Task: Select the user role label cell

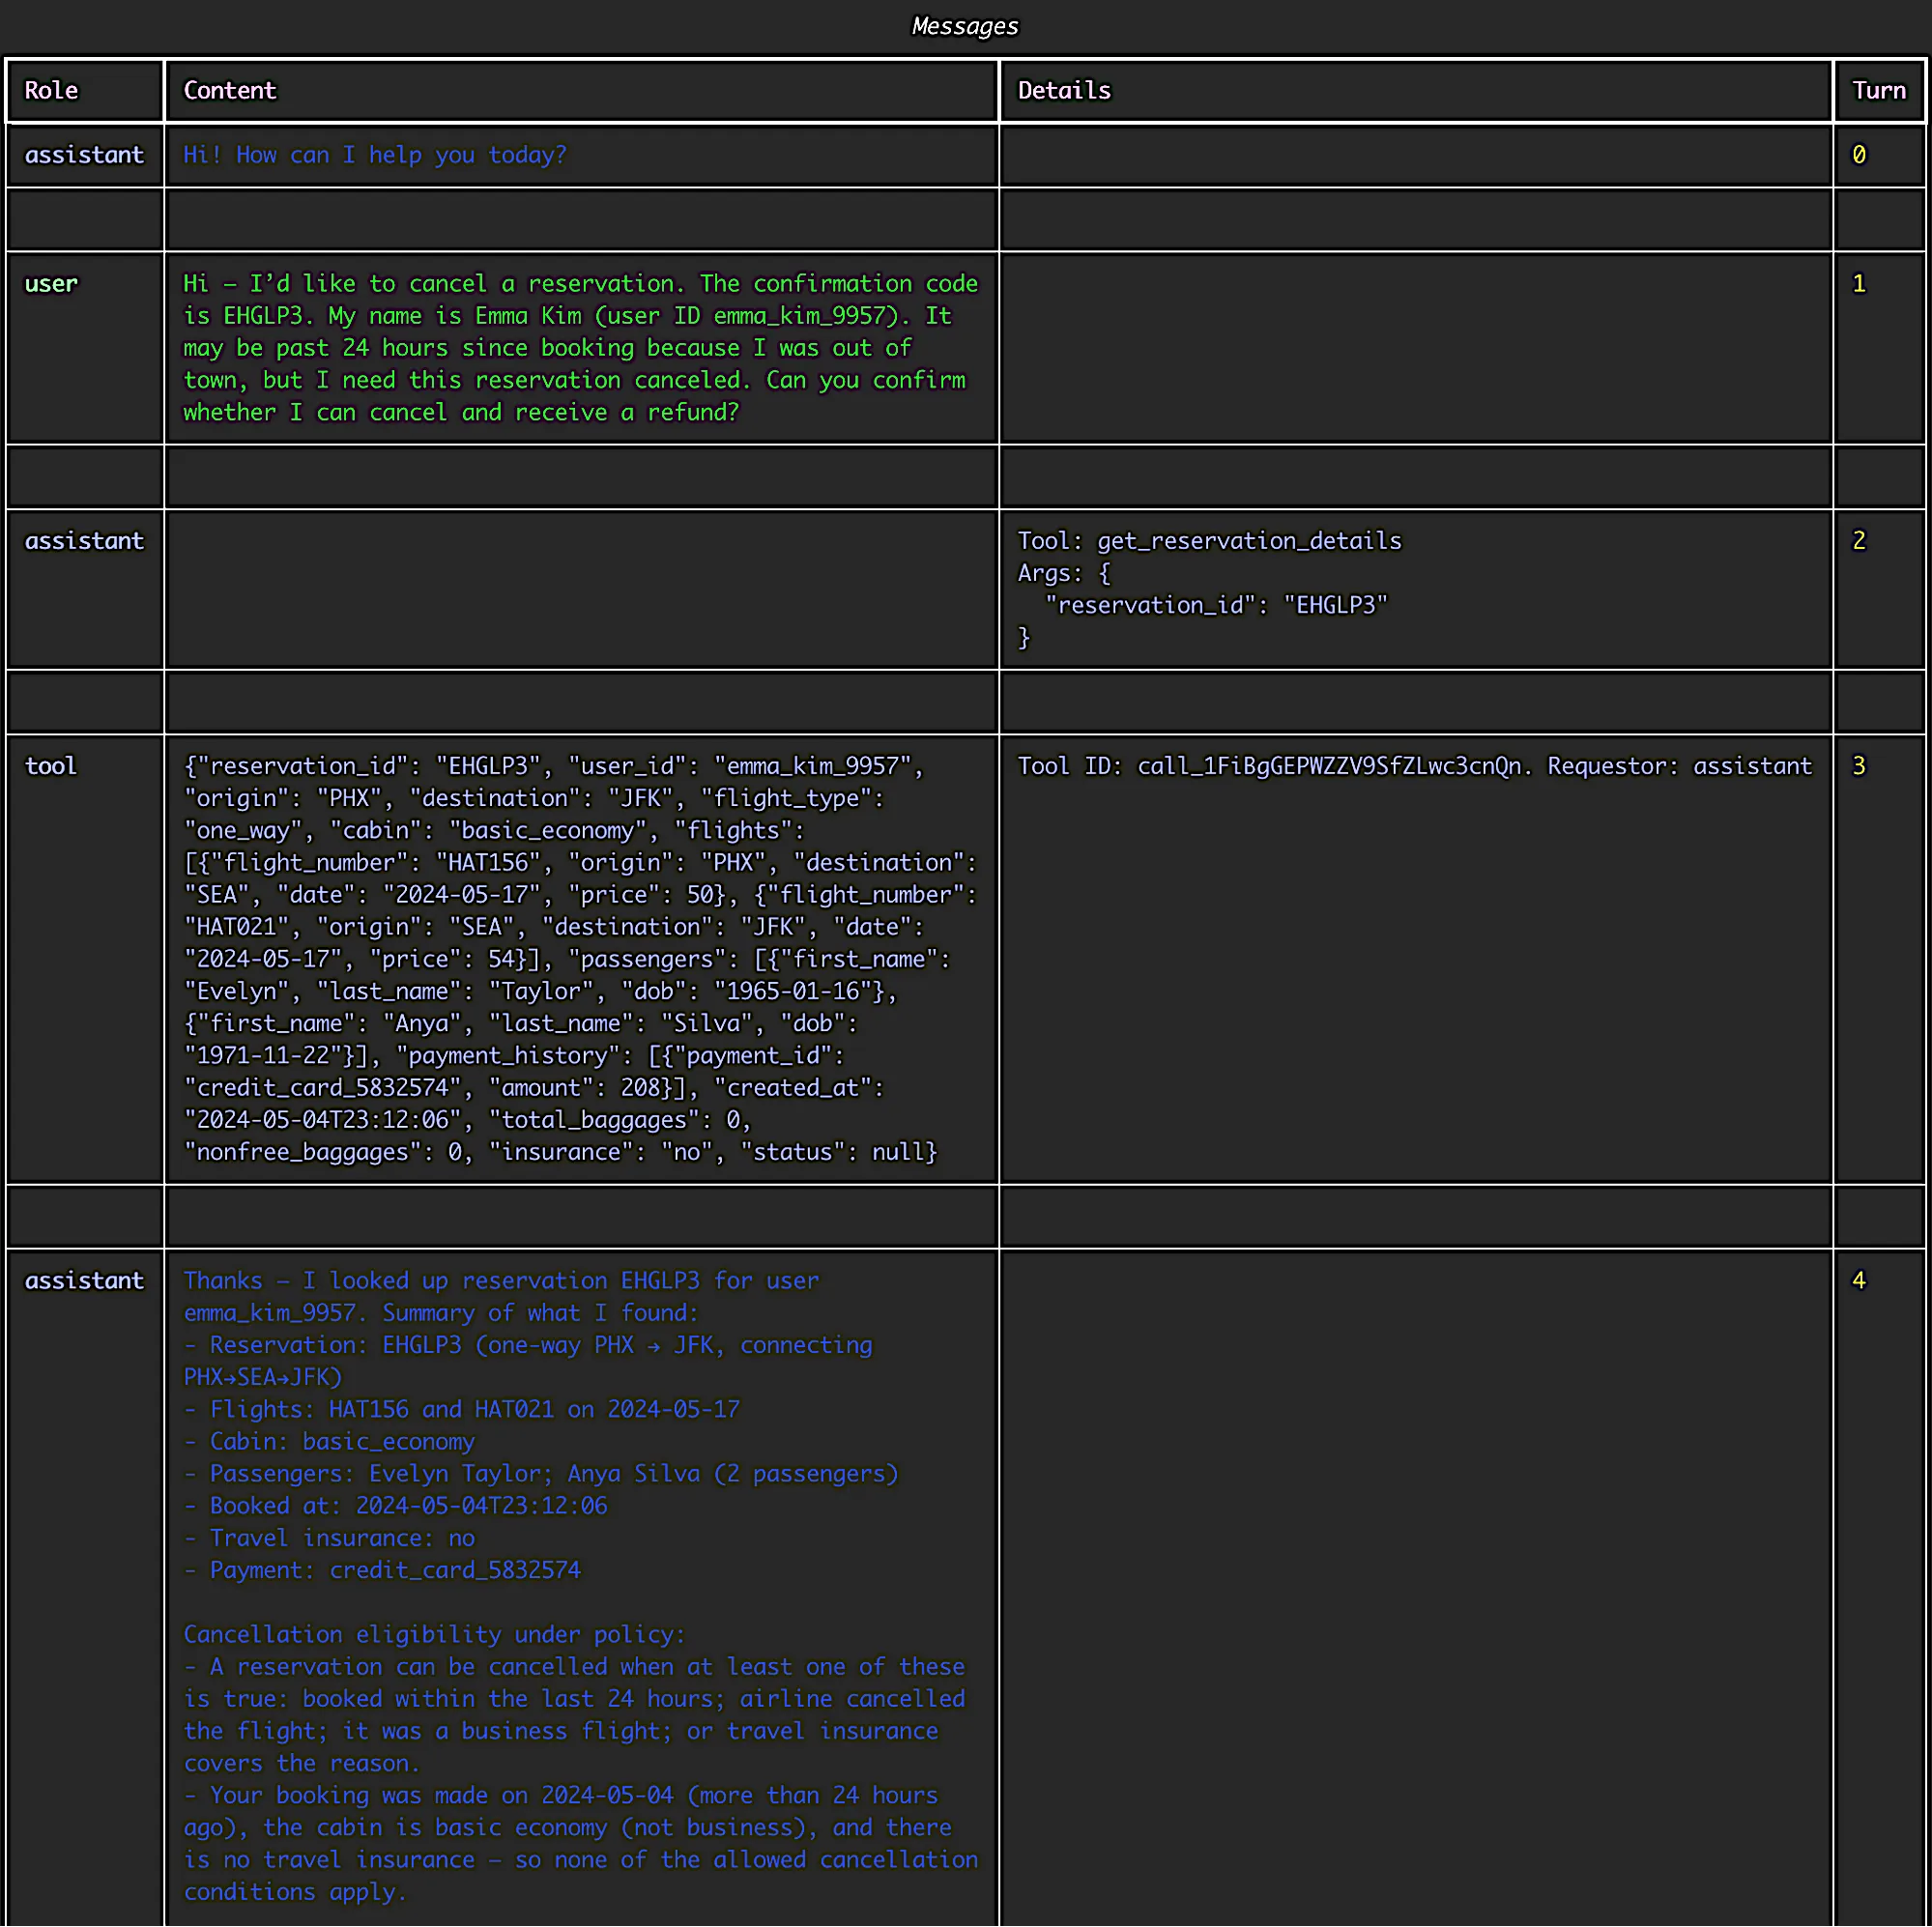Action: point(51,283)
